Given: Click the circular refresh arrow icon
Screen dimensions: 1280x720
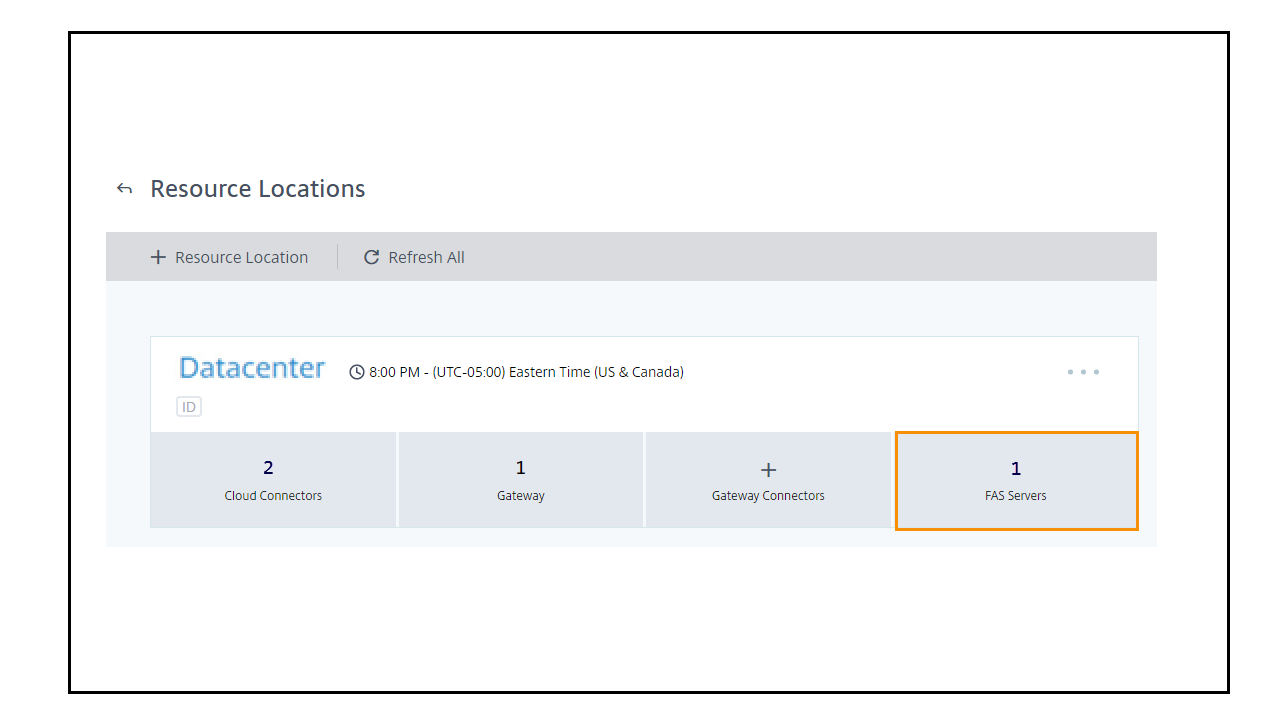Looking at the screenshot, I should [371, 257].
